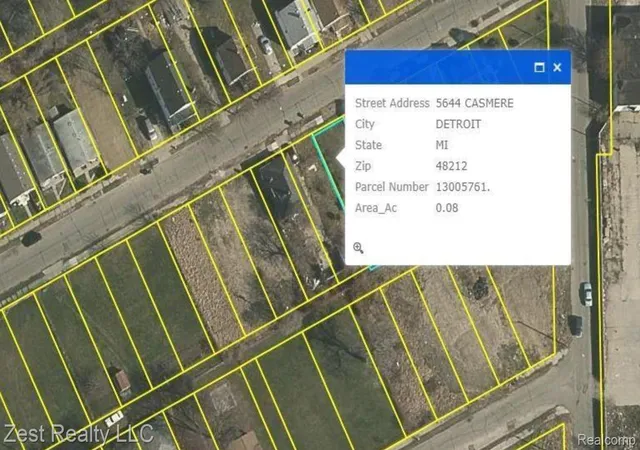Maximize the parcel info popup

tap(539, 67)
